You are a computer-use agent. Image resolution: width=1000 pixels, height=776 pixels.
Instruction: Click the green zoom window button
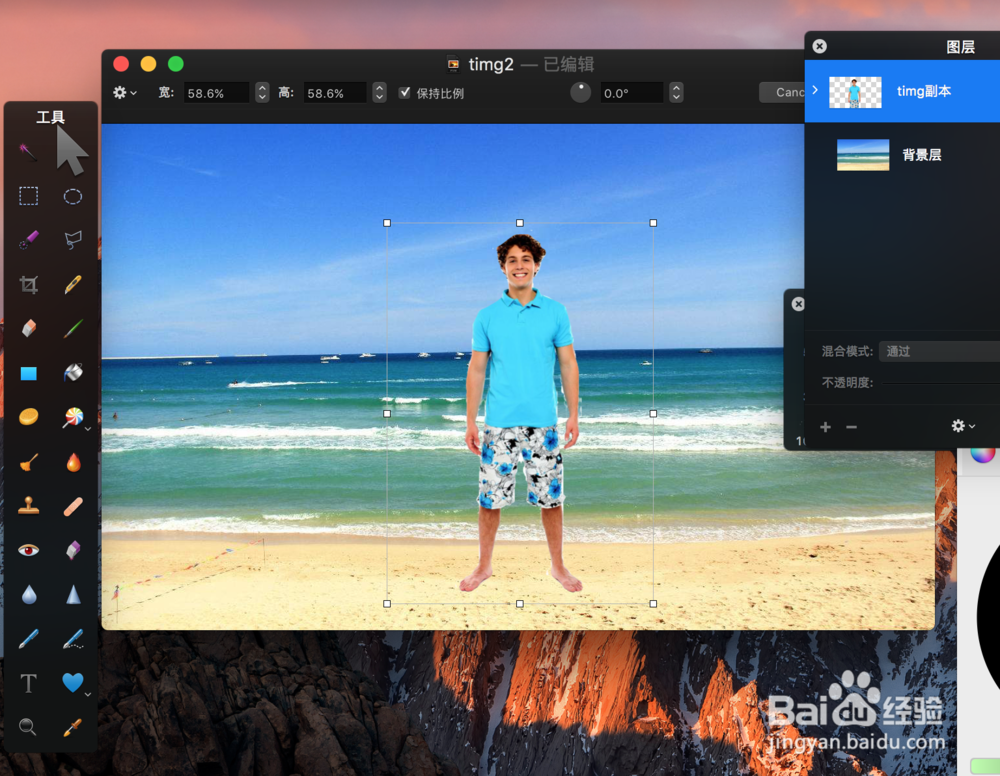175,64
